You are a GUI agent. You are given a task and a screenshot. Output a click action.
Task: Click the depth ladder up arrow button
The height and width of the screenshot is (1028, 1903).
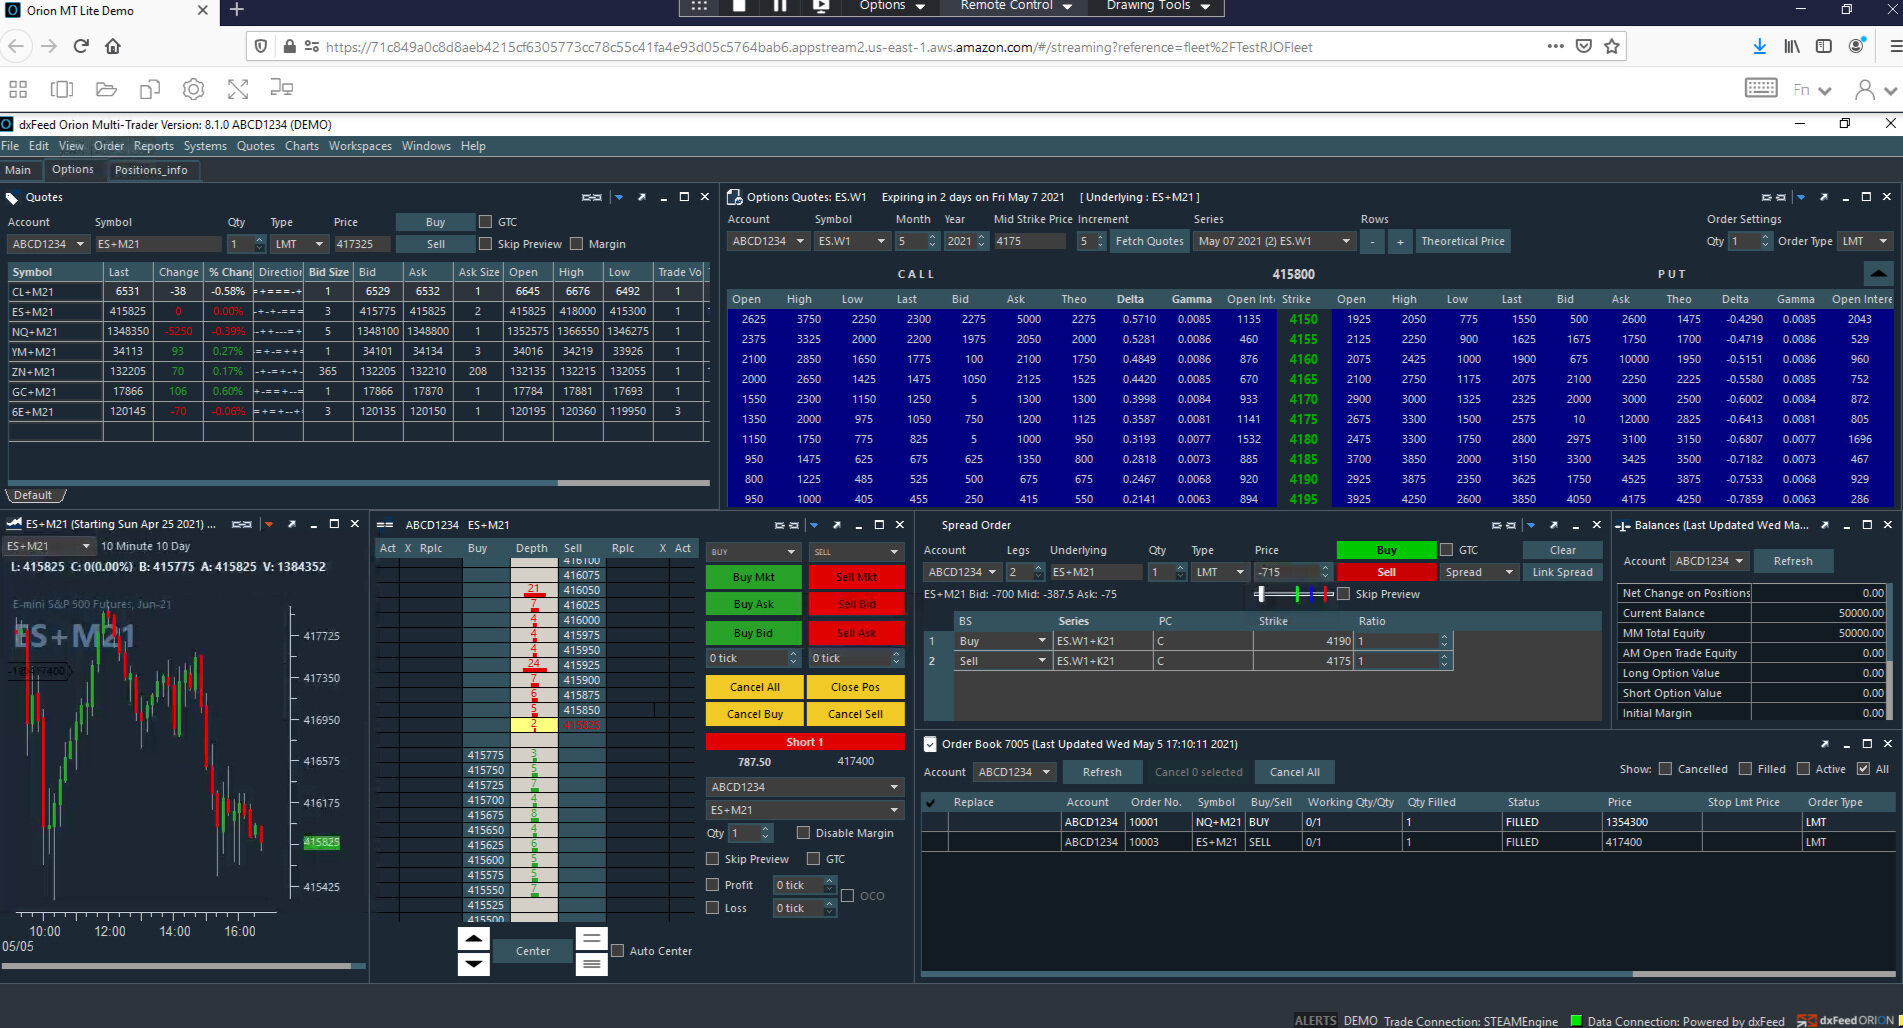(x=474, y=938)
